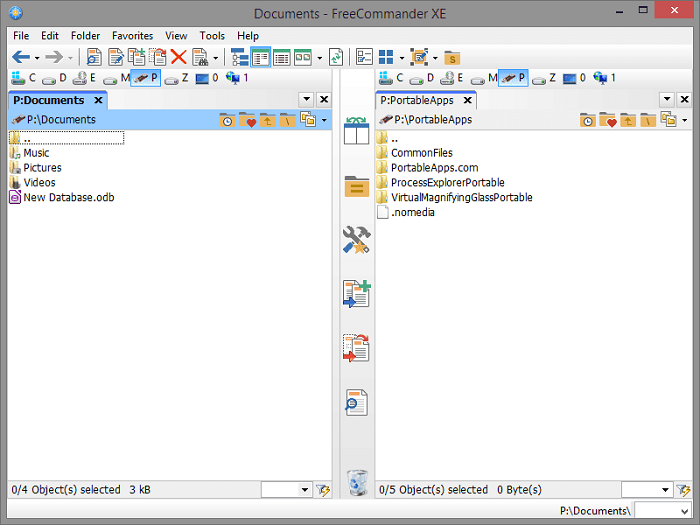
Task: Open the view mode dropdown arrow
Action: click(x=320, y=58)
